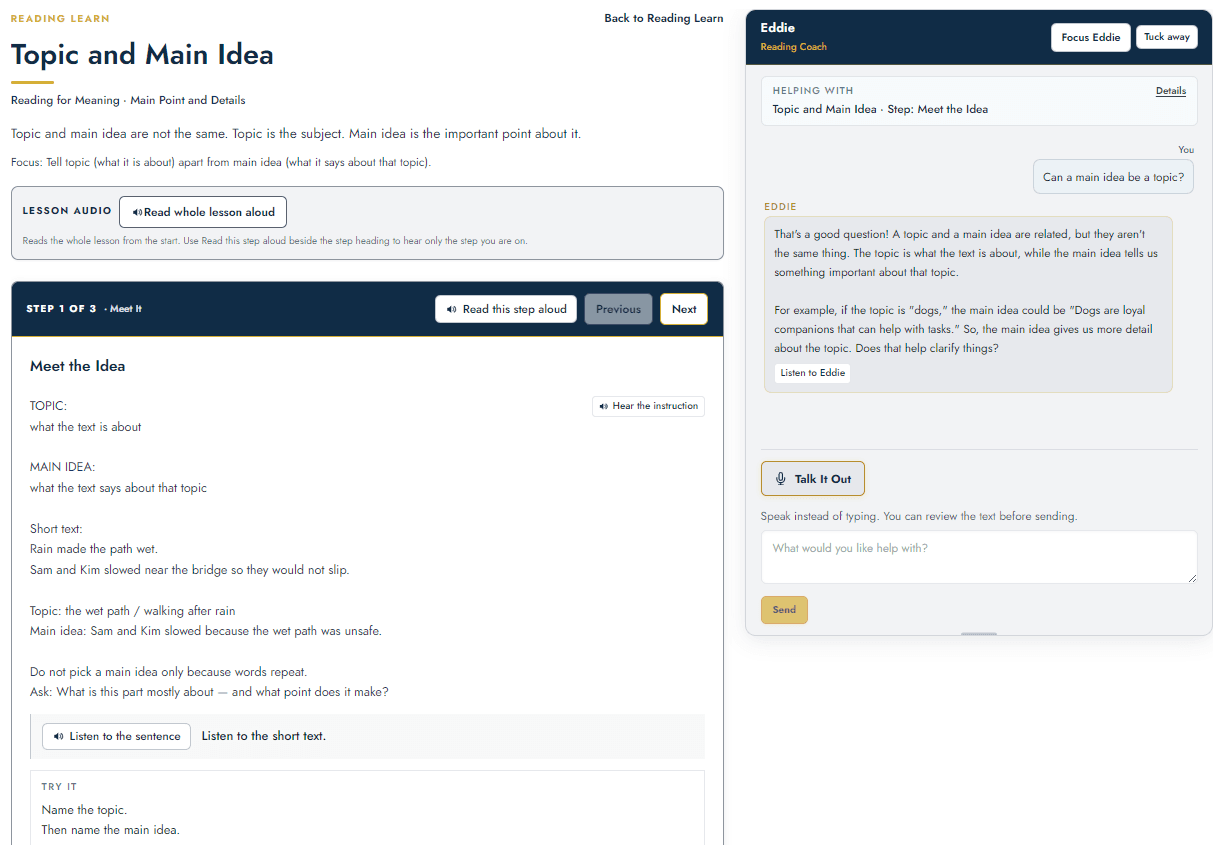This screenshot has width=1227, height=845.
Task: Click the 'Can a main idea be a topic?' message
Action: click(x=1113, y=177)
